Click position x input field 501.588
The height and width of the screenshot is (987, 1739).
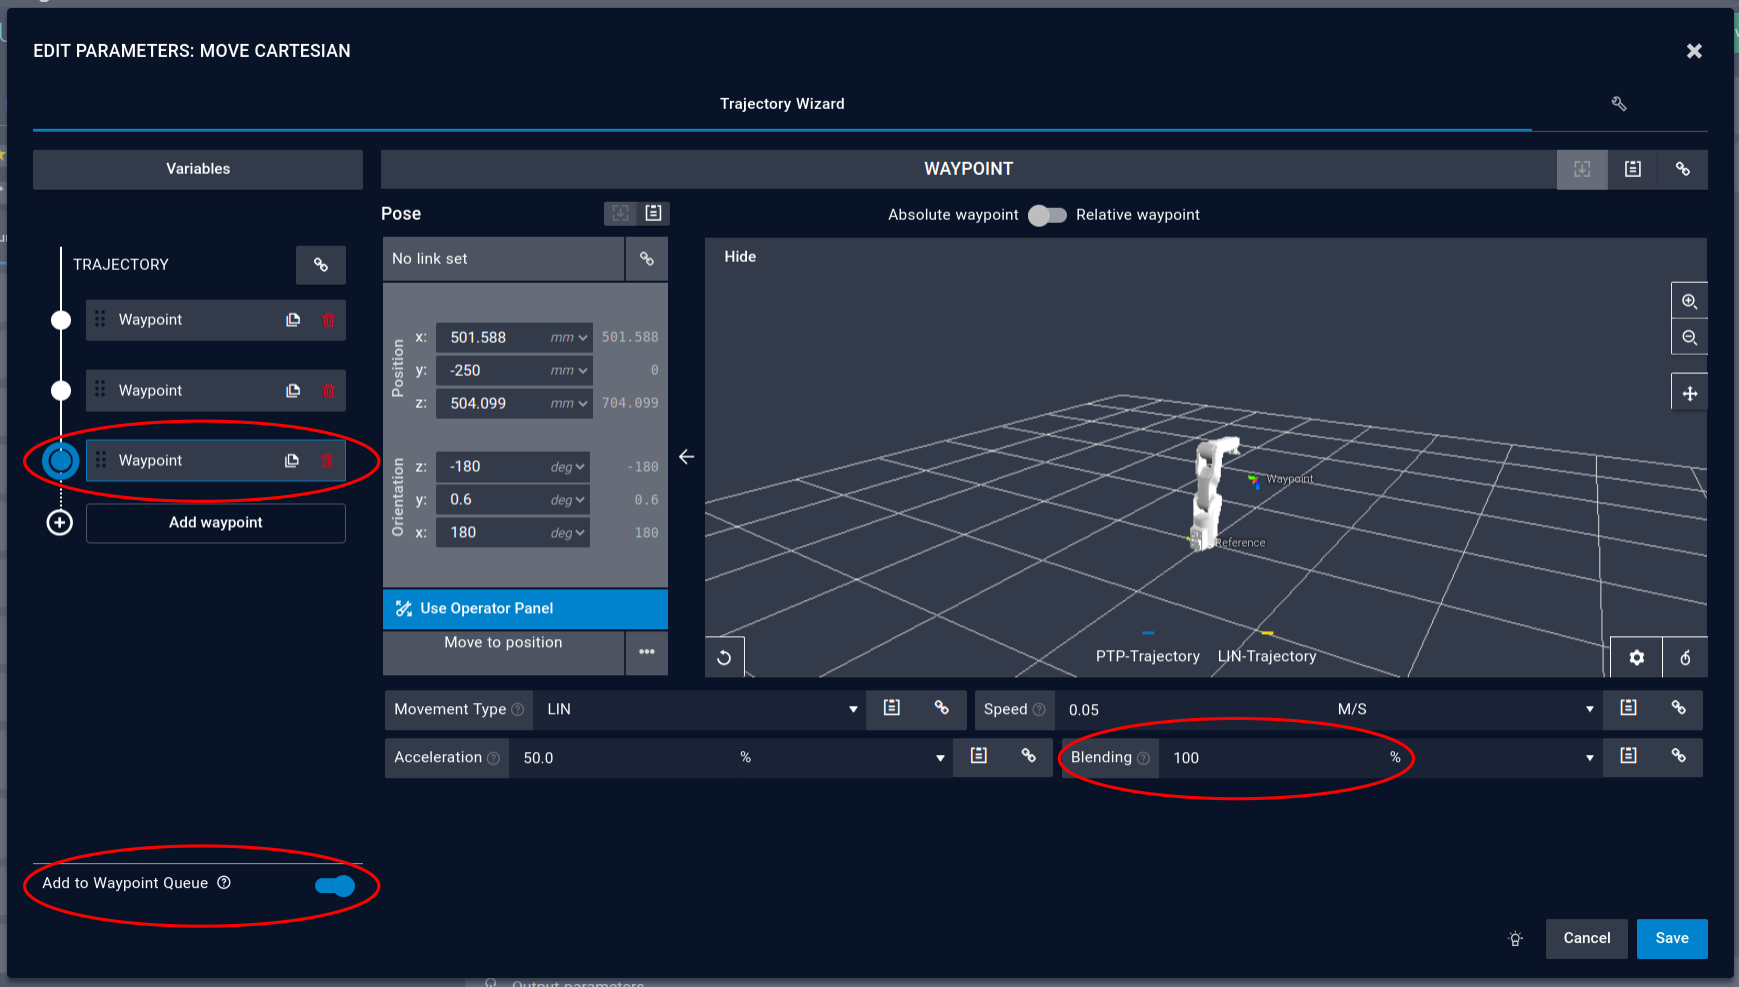pyautogui.click(x=493, y=338)
